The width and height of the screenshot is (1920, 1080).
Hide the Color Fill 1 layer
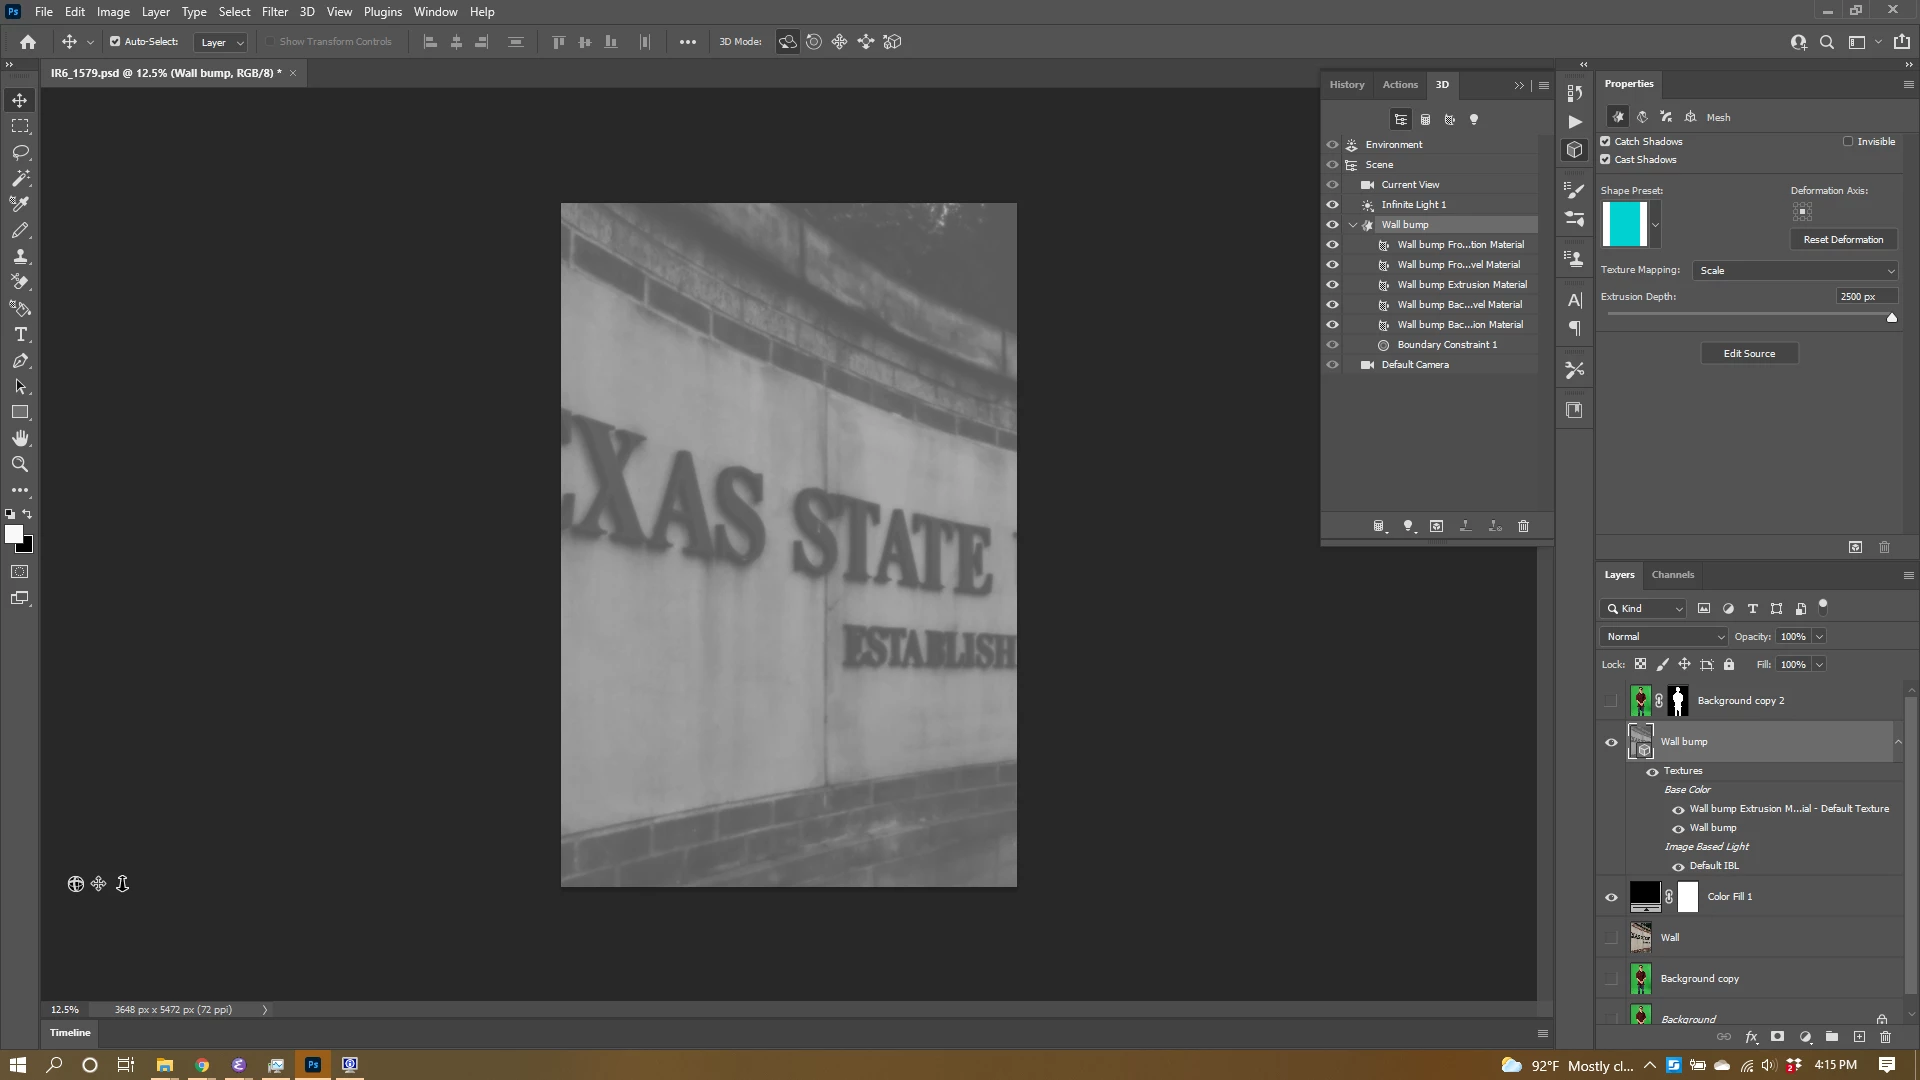[1611, 897]
